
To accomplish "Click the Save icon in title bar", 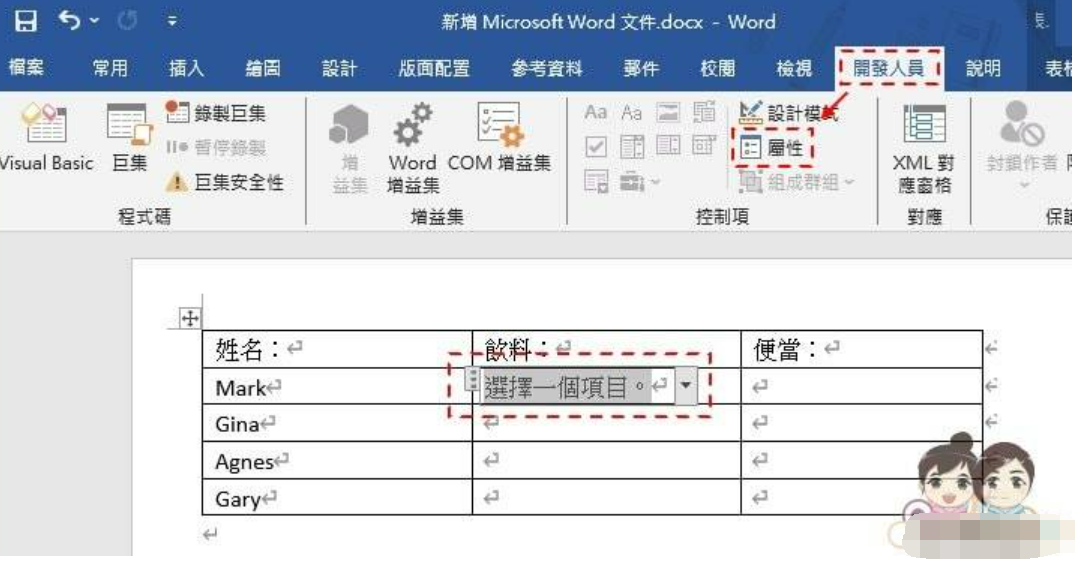I will [x=26, y=20].
